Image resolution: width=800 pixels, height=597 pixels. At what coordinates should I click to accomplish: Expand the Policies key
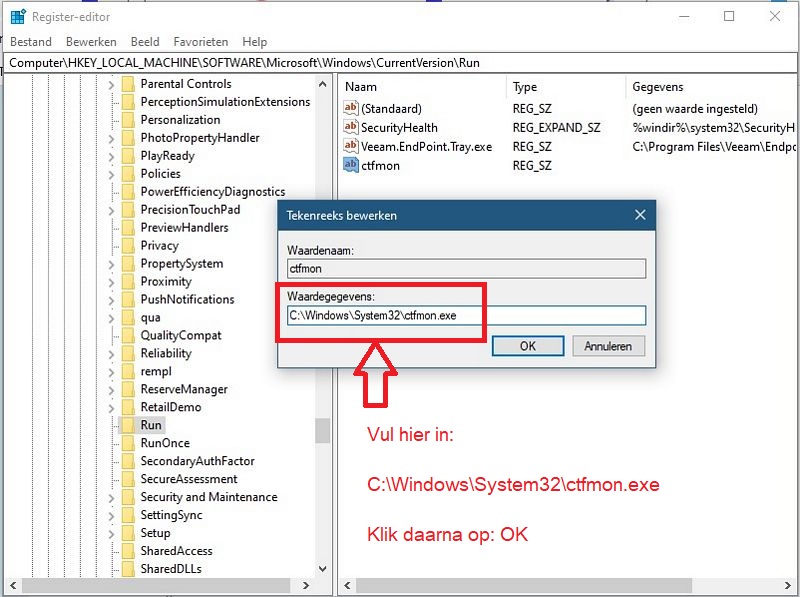[x=111, y=174]
